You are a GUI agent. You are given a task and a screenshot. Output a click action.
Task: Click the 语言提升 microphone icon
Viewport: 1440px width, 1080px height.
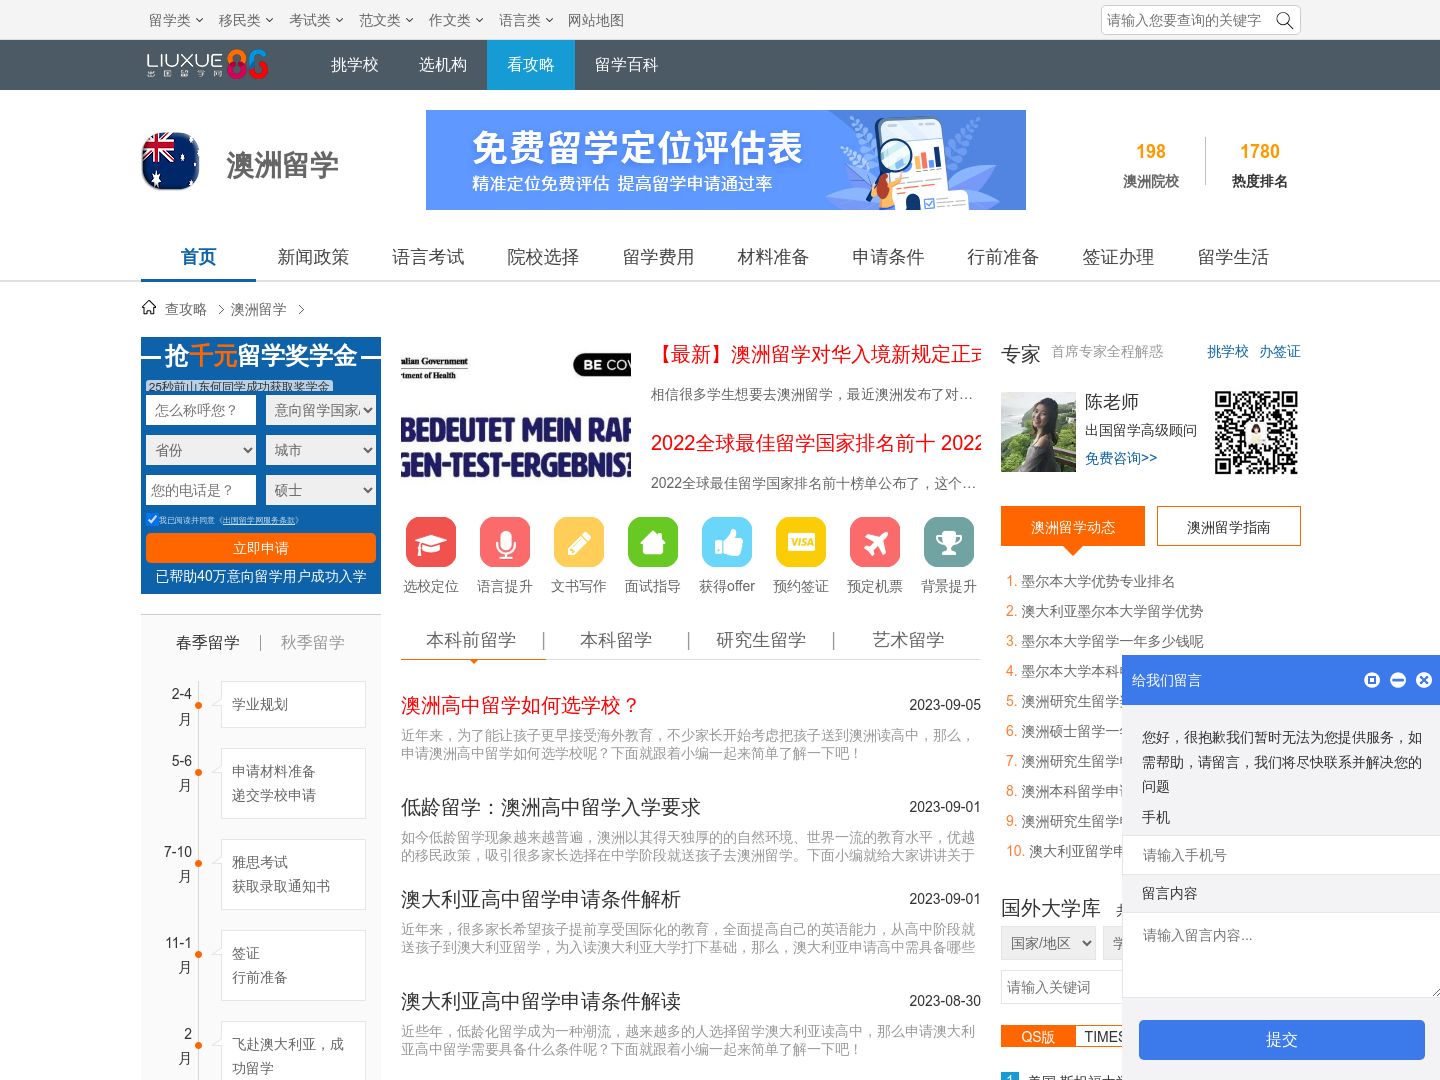click(505, 542)
